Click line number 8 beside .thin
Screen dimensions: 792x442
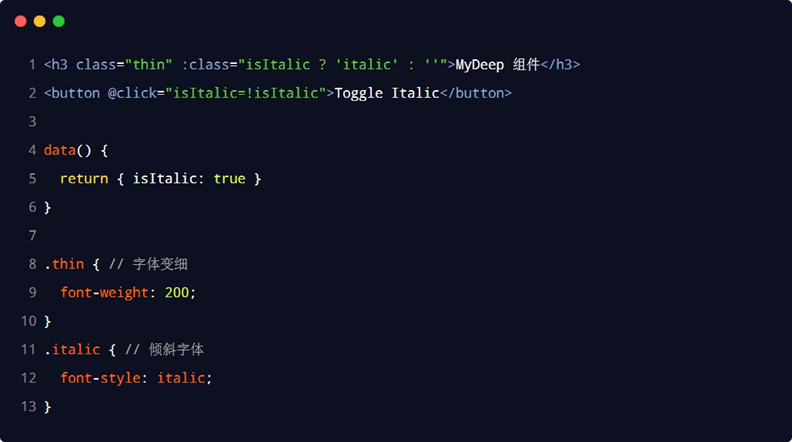point(32,264)
